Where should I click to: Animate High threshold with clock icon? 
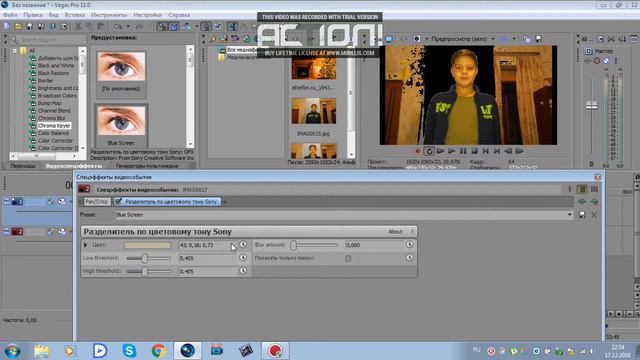click(243, 271)
